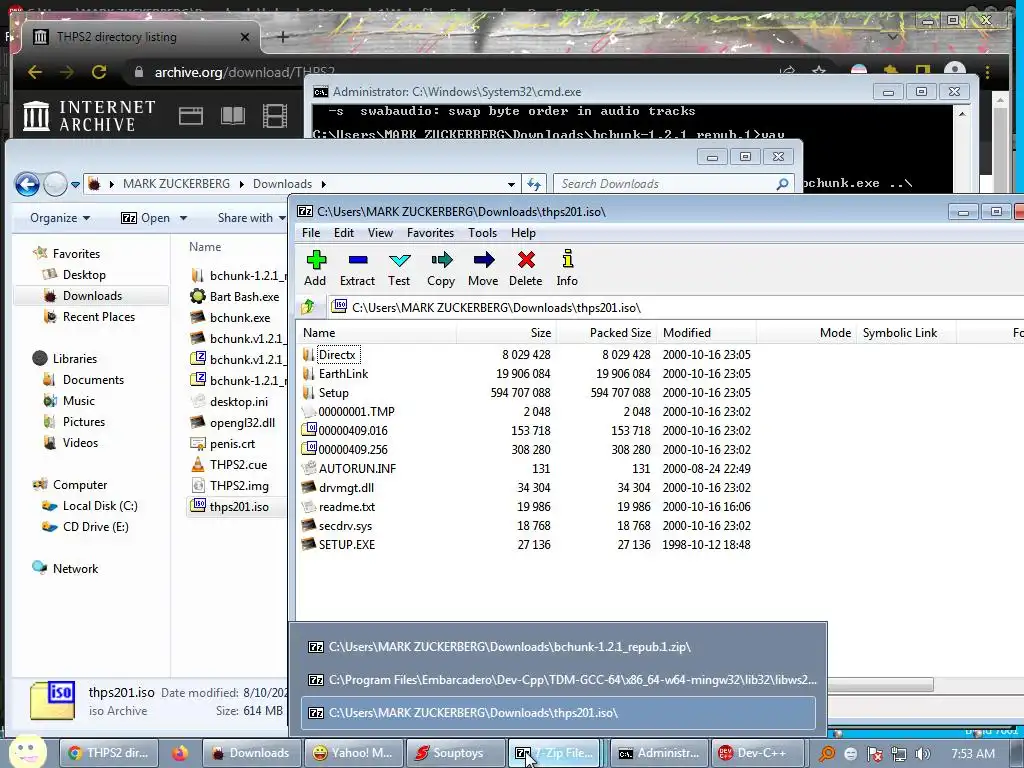Click the Symbolic Link column header
This screenshot has width=1024, height=768.
coord(906,333)
